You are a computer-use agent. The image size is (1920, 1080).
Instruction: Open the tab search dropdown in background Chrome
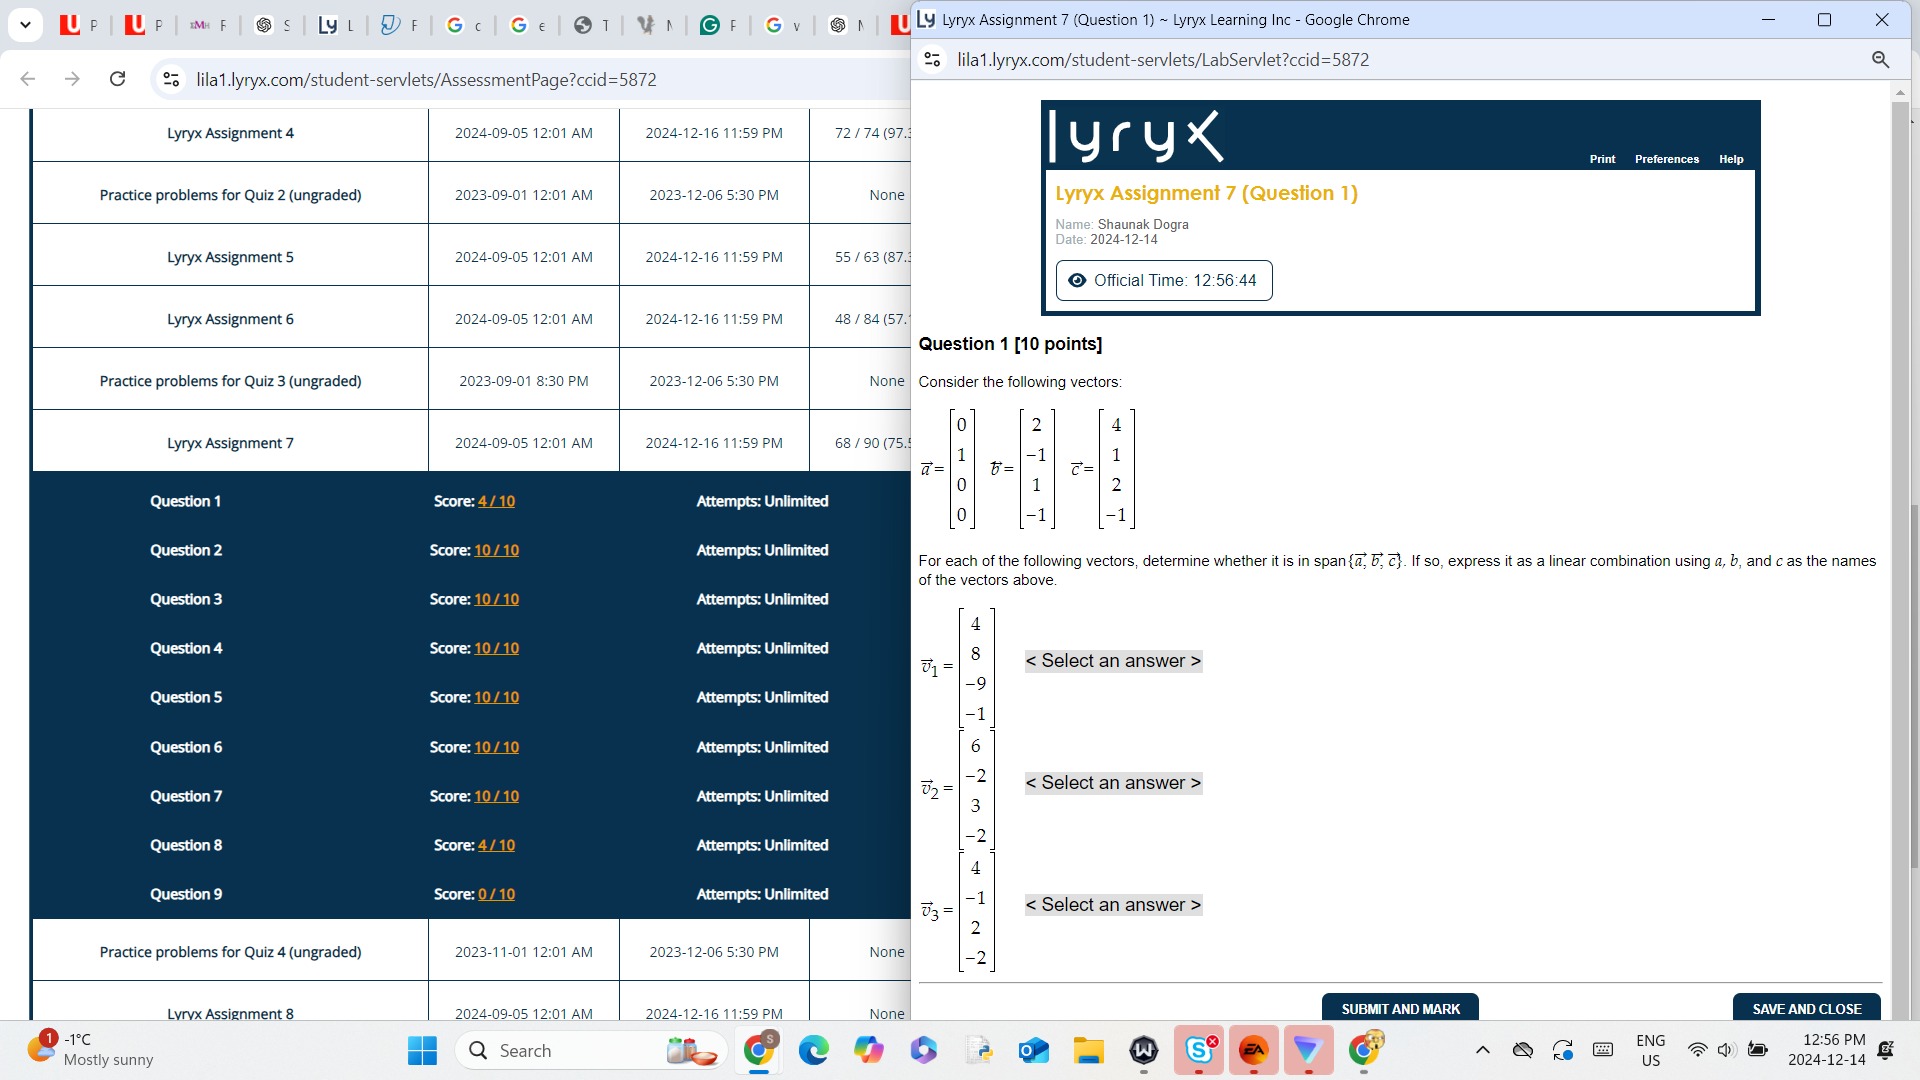tap(25, 24)
